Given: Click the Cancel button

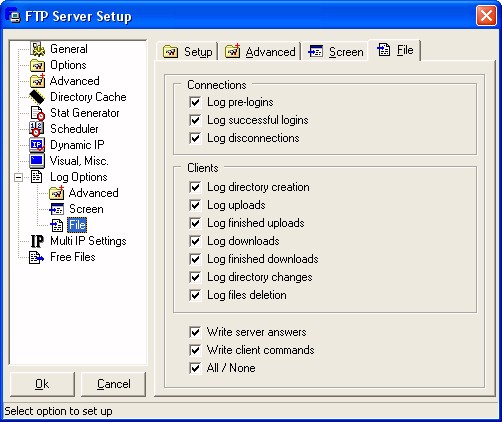Looking at the screenshot, I should (114, 384).
